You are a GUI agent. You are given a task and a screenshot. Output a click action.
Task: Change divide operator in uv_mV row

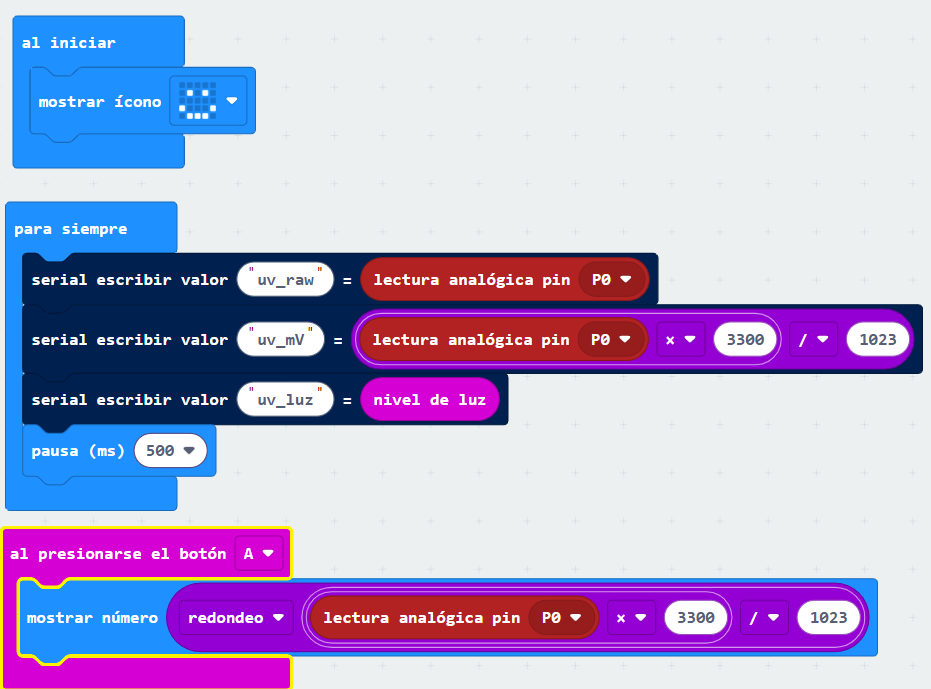pyautogui.click(x=813, y=340)
